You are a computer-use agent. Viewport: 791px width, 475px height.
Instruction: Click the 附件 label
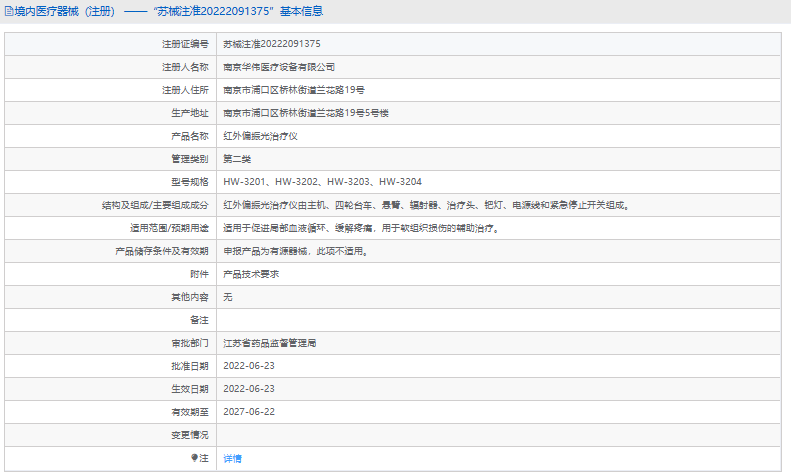tap(199, 274)
